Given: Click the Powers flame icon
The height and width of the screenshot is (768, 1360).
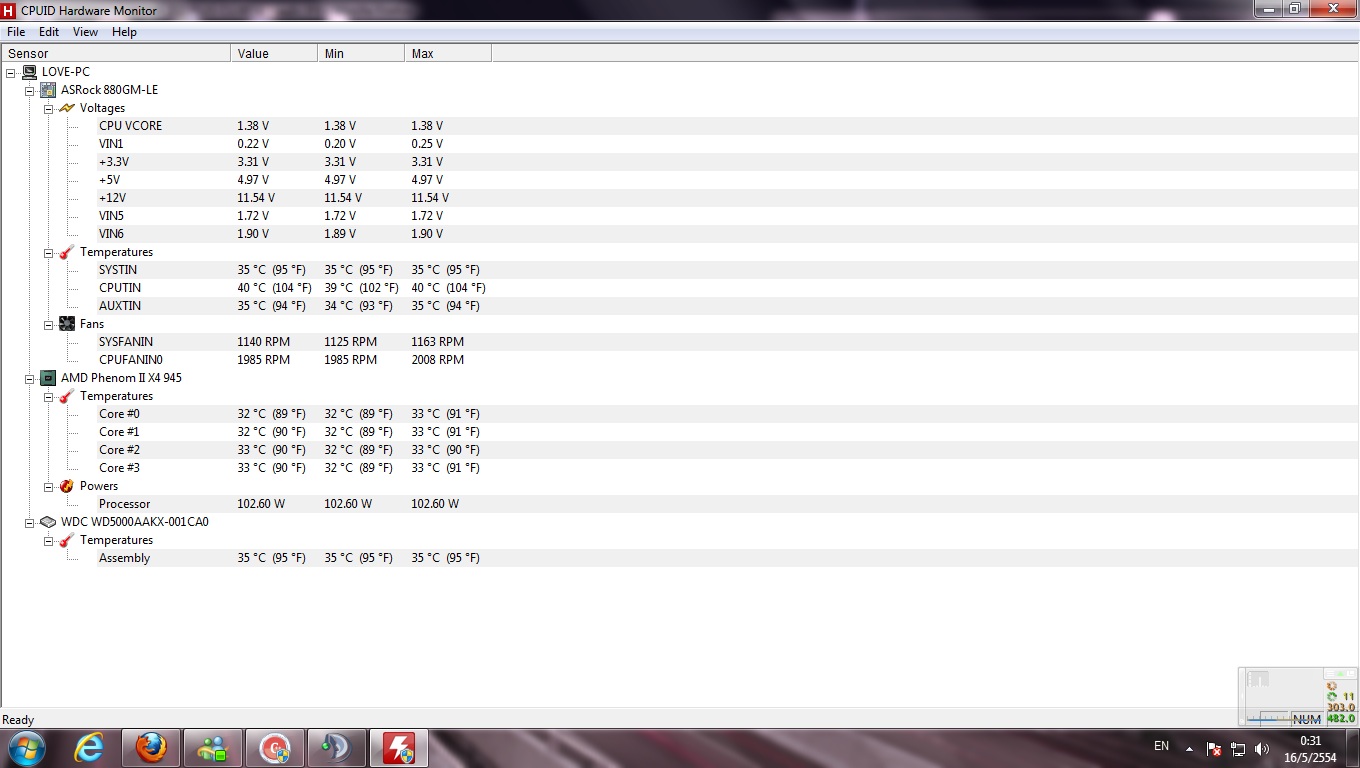Looking at the screenshot, I should click(67, 486).
